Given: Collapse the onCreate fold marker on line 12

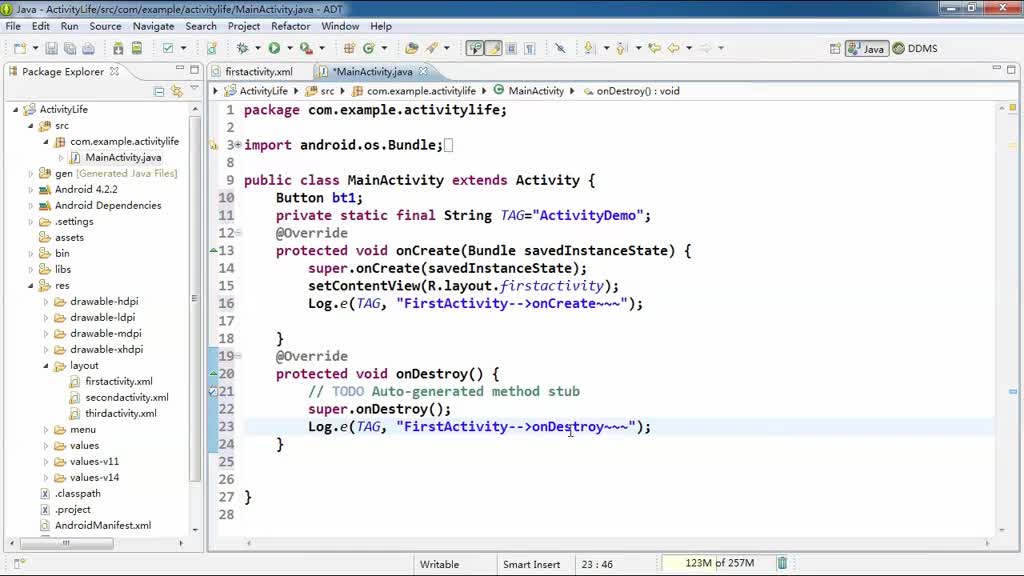Looking at the screenshot, I should click(x=238, y=232).
